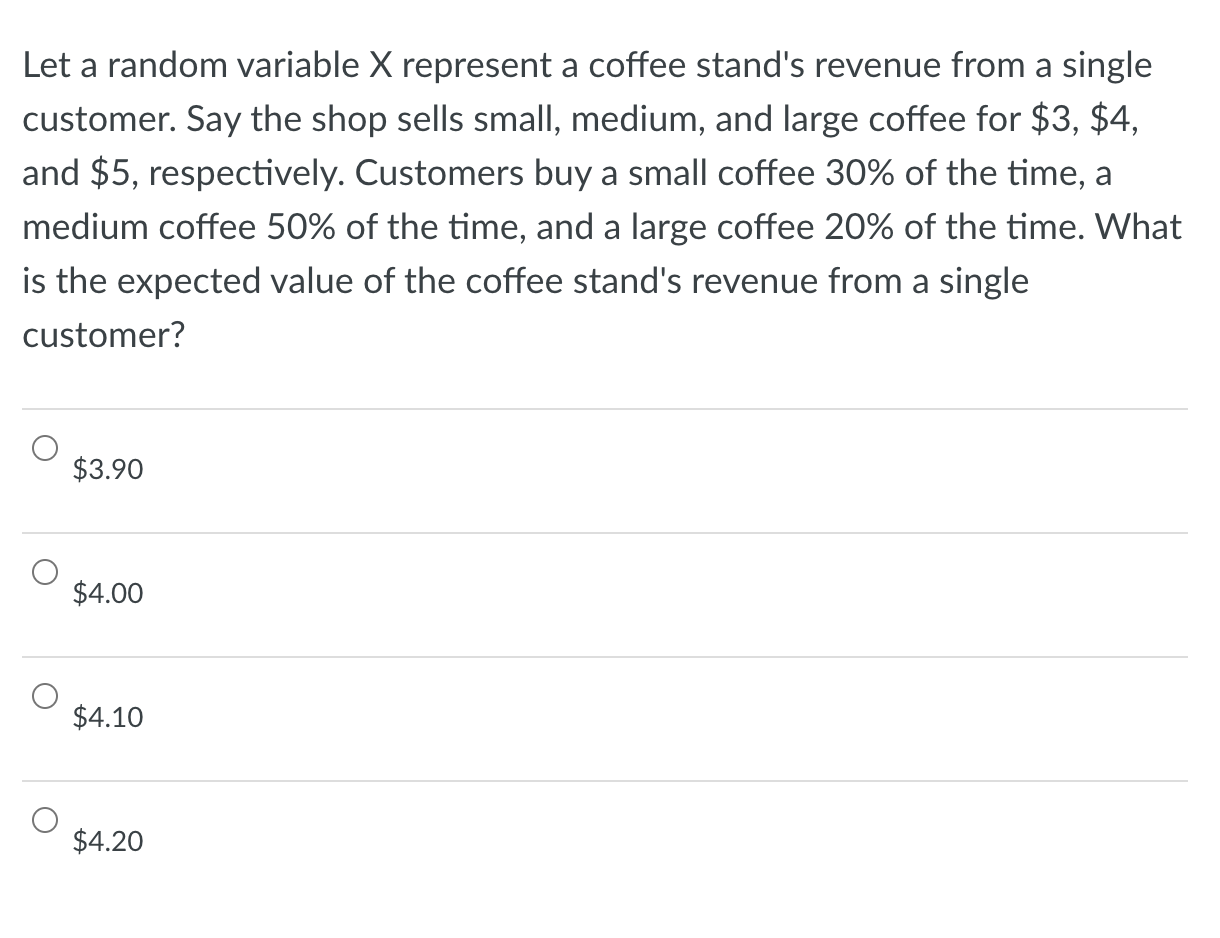Choose the first answer option's radio circle
Image resolution: width=1220 pixels, height=938 pixels.
pos(45,448)
